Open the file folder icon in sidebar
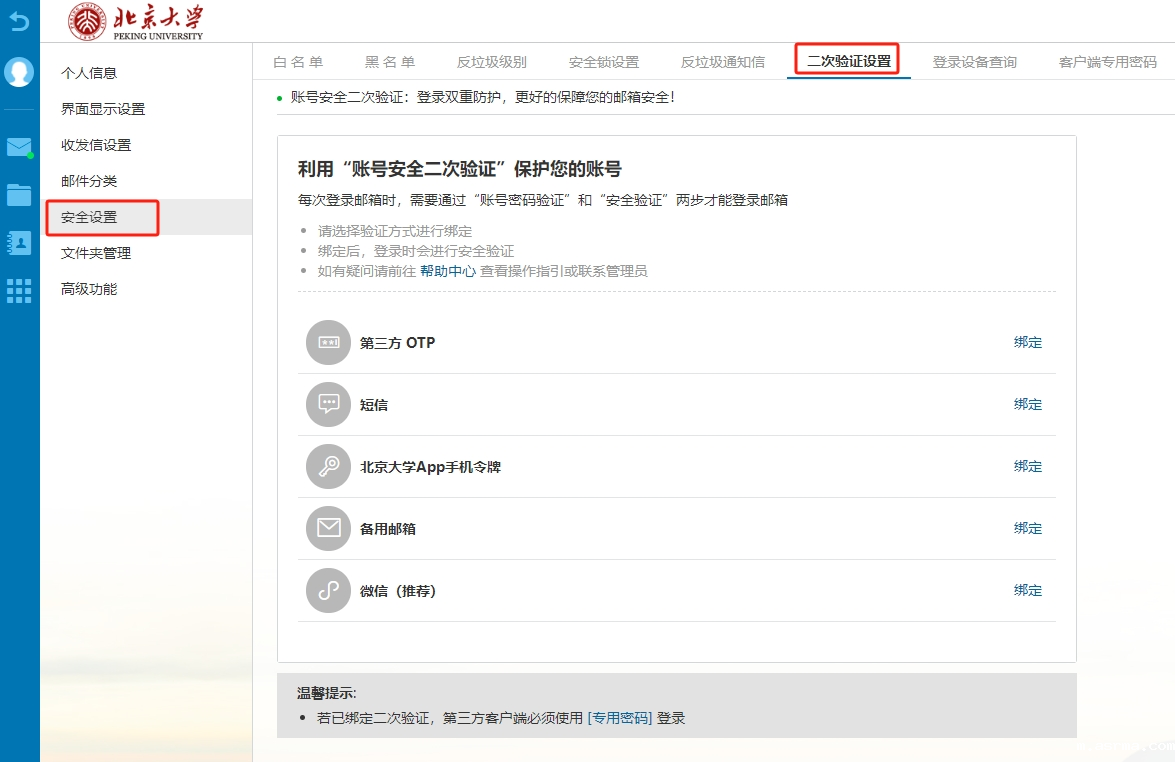The width and height of the screenshot is (1175, 762). (x=19, y=195)
